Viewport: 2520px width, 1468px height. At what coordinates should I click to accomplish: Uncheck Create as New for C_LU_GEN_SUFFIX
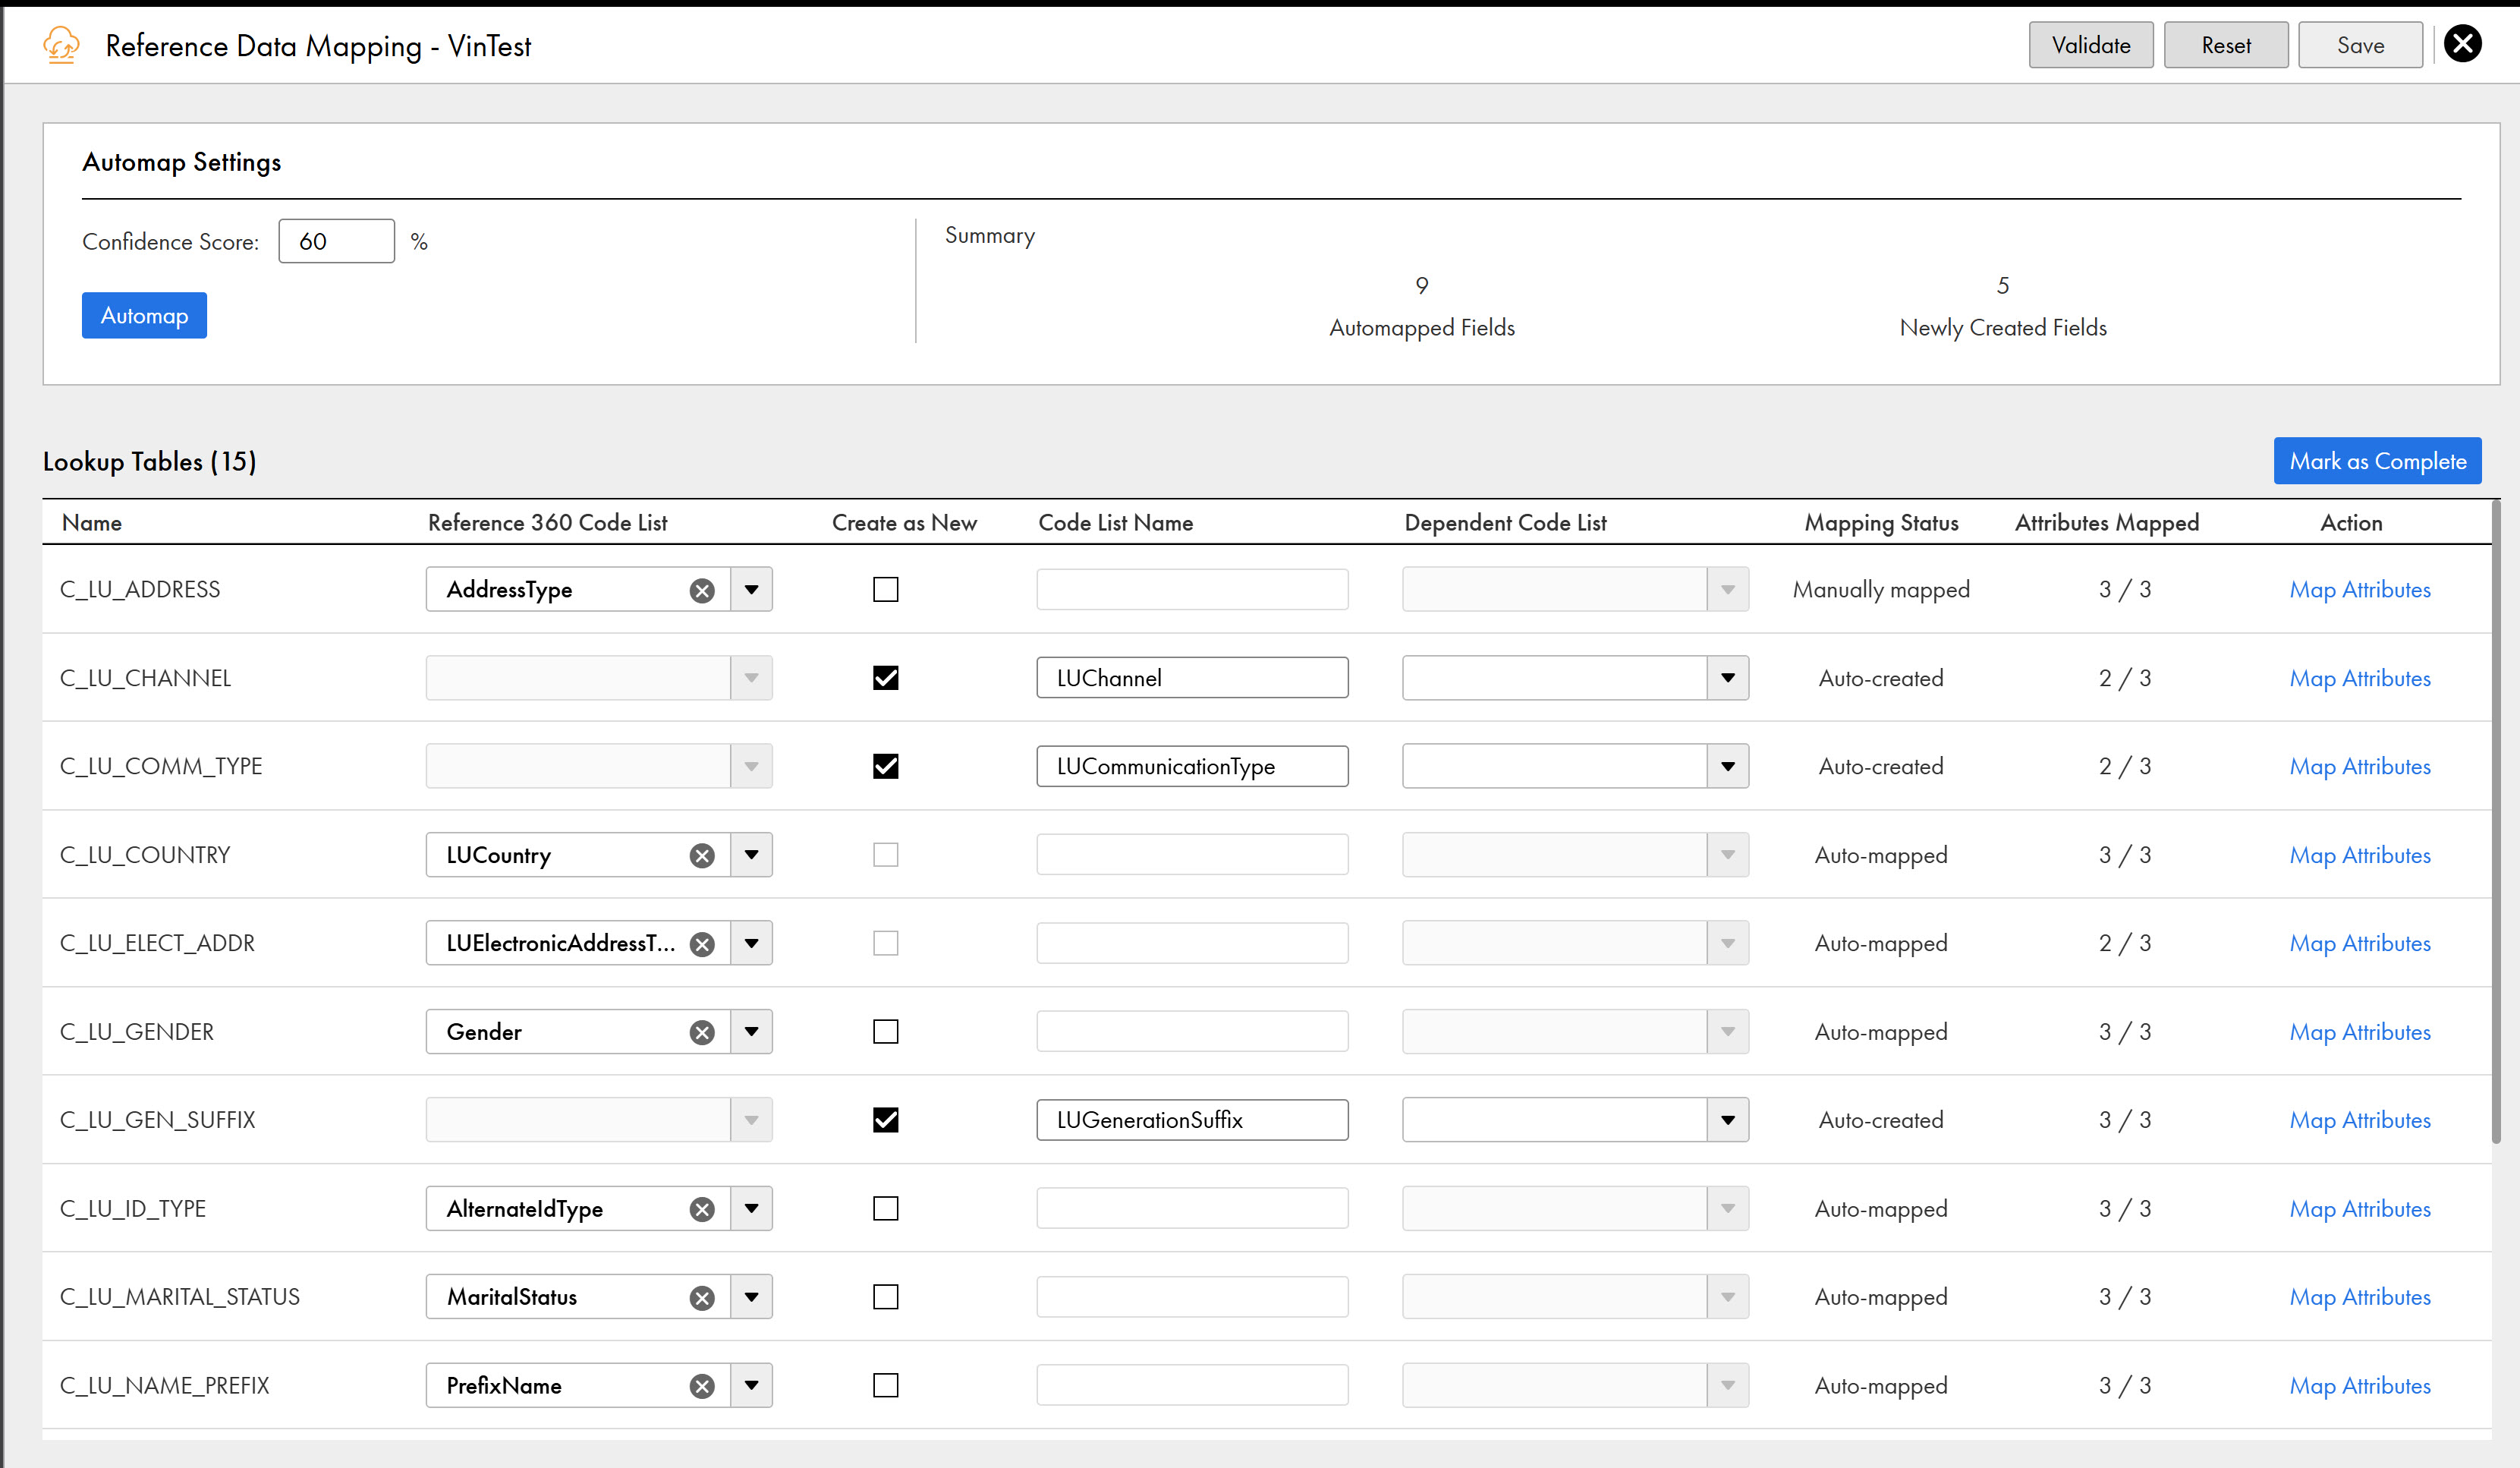(885, 1120)
